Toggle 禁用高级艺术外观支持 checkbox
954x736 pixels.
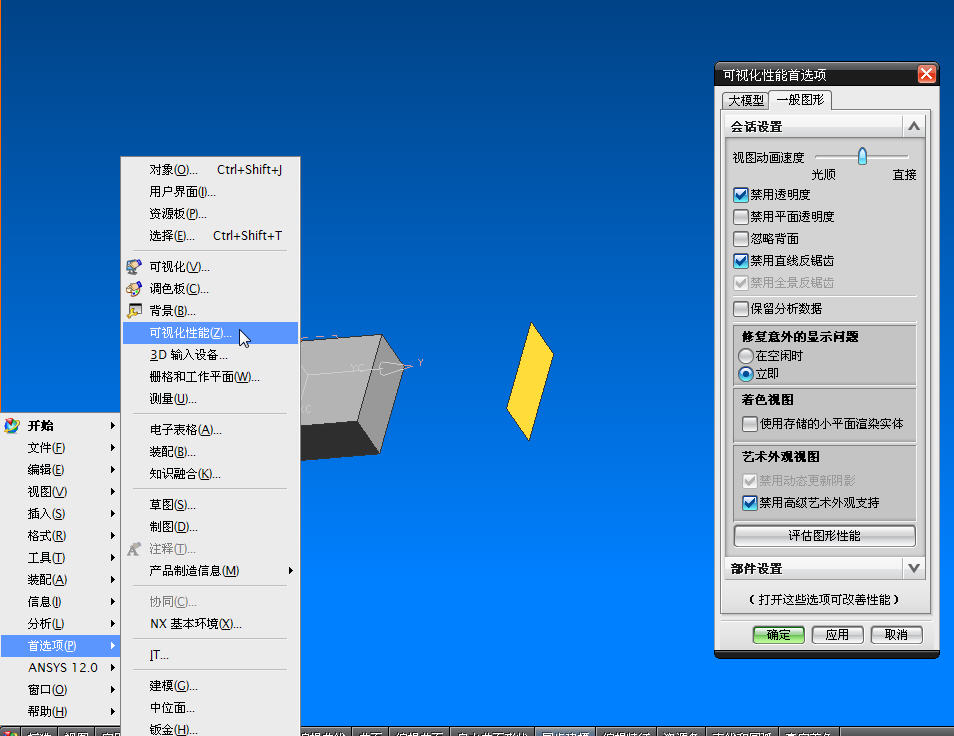750,502
